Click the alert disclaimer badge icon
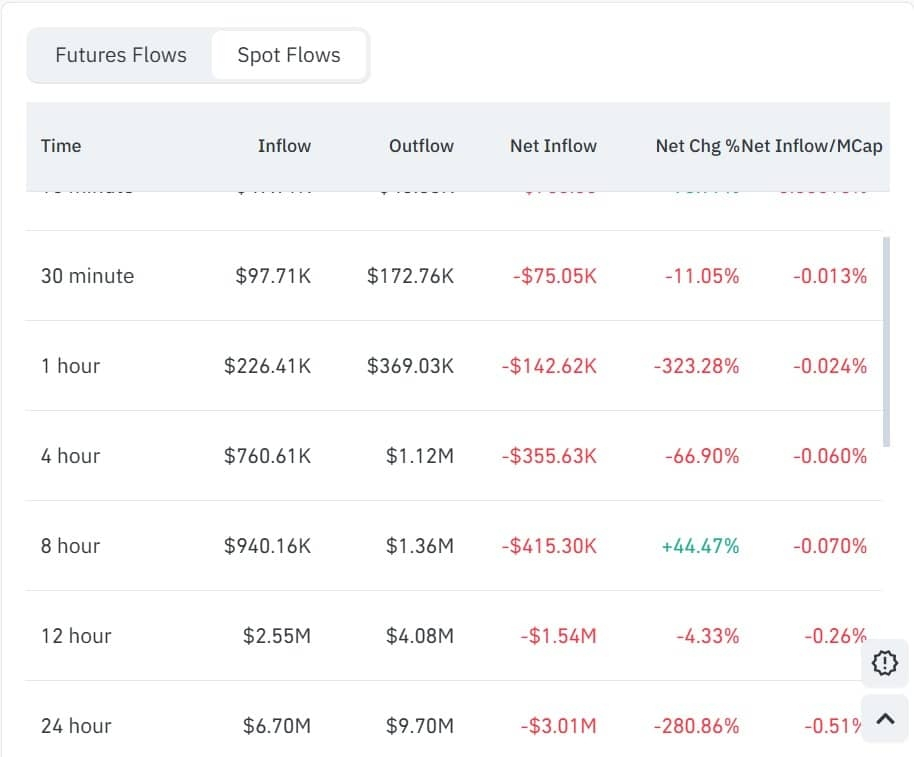Image resolution: width=914 pixels, height=757 pixels. pos(884,663)
